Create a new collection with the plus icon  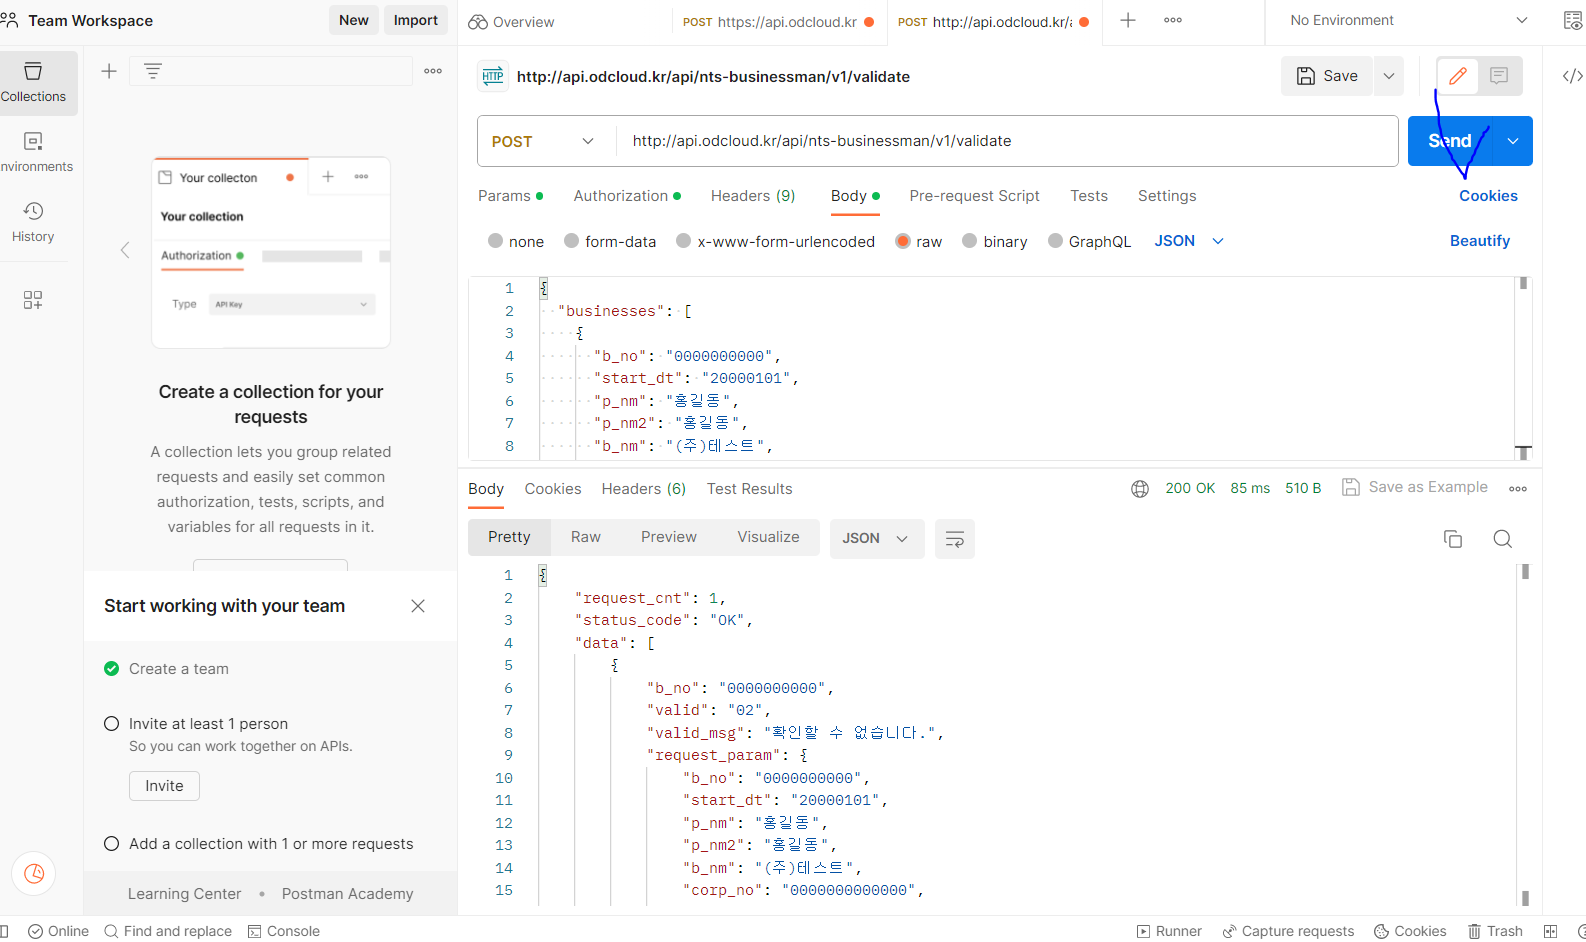[109, 71]
